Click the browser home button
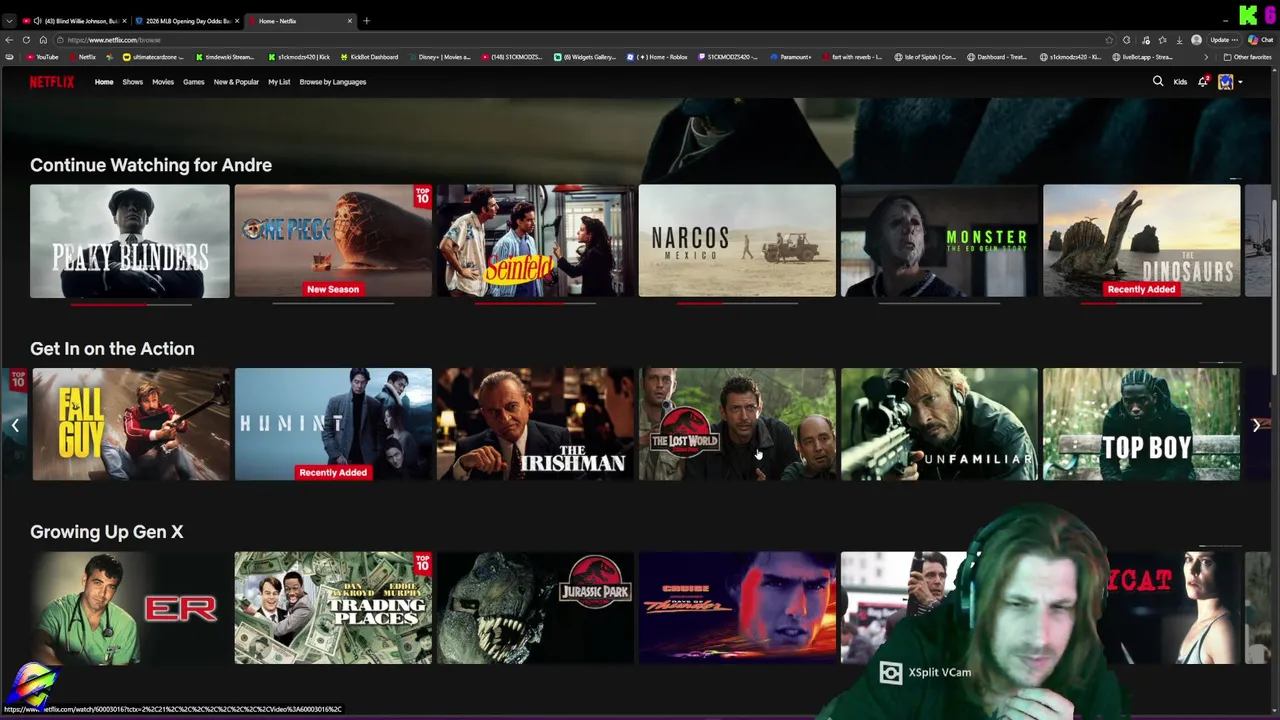 (x=42, y=40)
